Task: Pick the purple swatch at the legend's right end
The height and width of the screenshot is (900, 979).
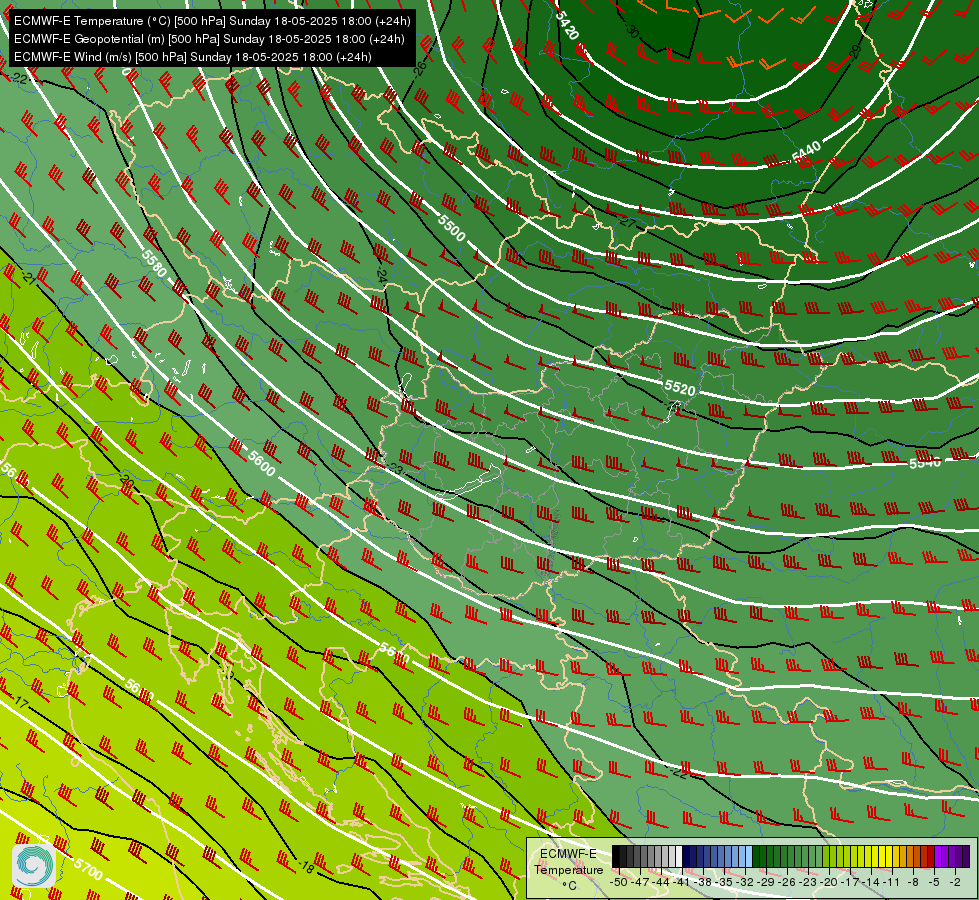Action: click(x=965, y=857)
